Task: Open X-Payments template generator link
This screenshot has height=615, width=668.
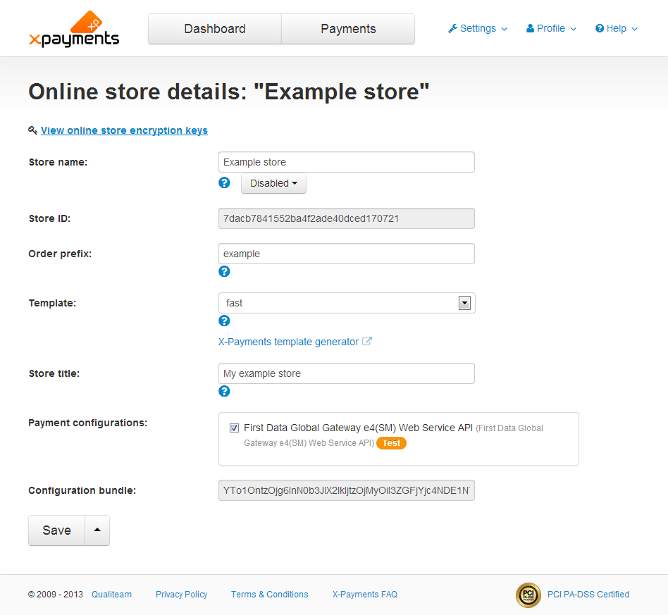Action: [x=288, y=342]
